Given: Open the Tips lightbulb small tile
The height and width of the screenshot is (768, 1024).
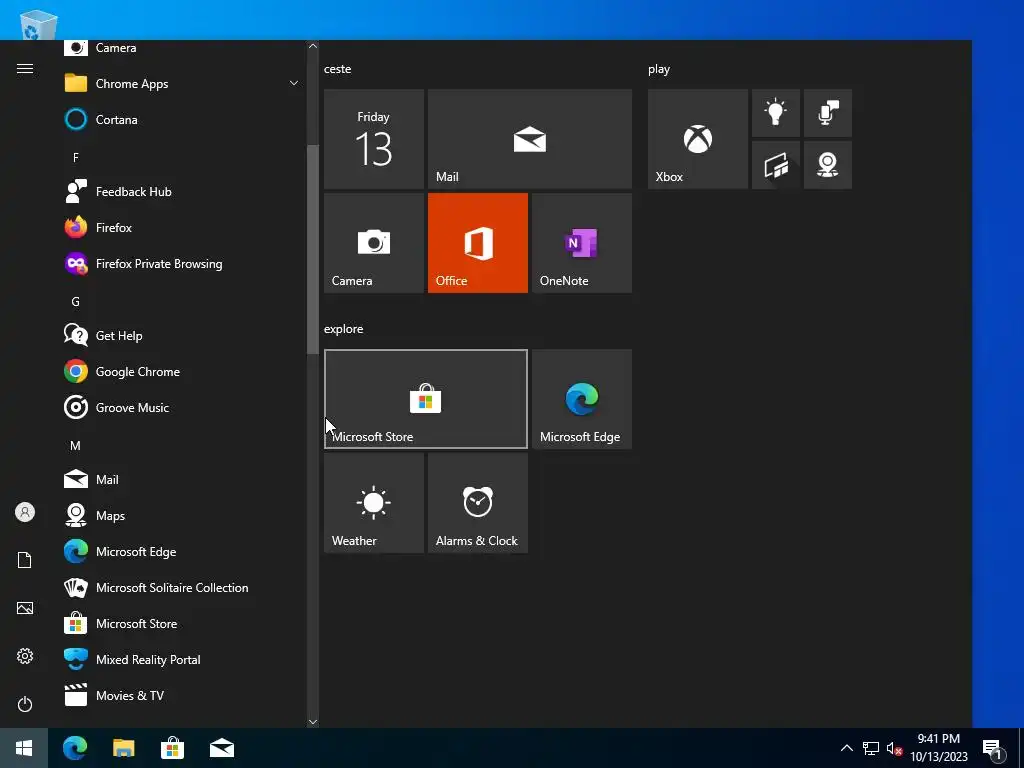Looking at the screenshot, I should (776, 113).
